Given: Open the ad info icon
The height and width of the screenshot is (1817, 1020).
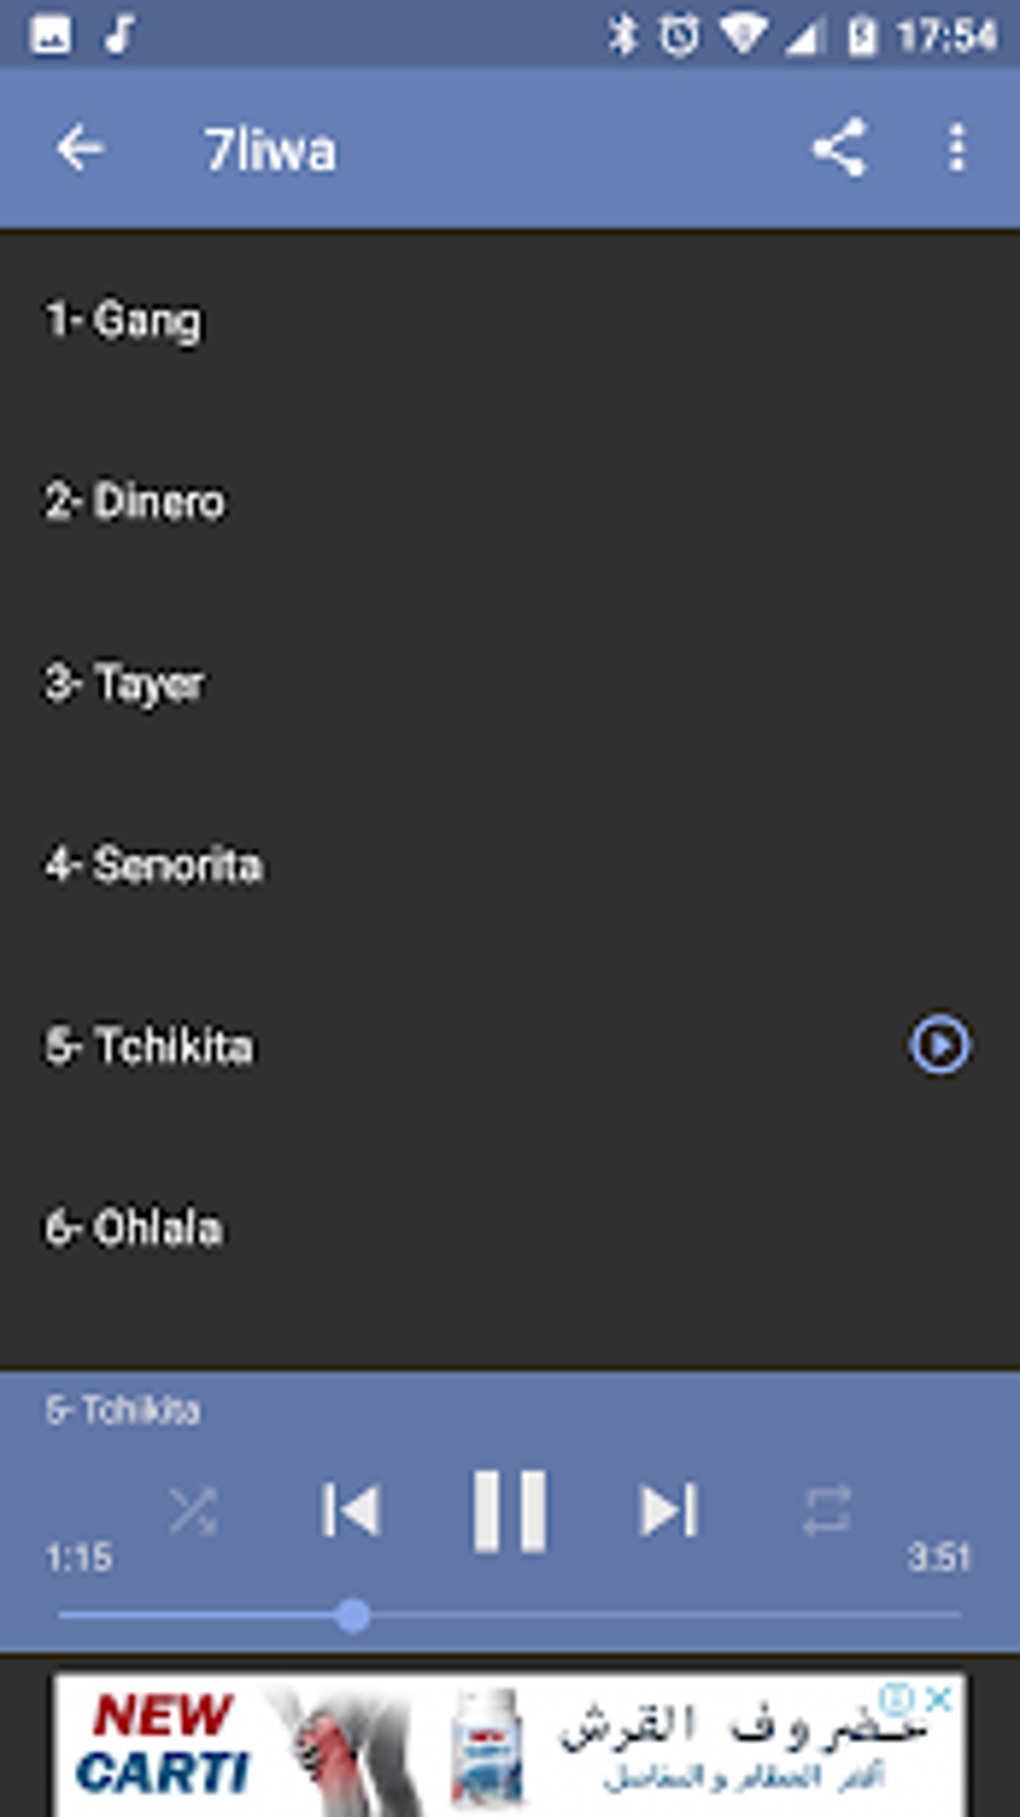Looking at the screenshot, I should coord(897,1697).
